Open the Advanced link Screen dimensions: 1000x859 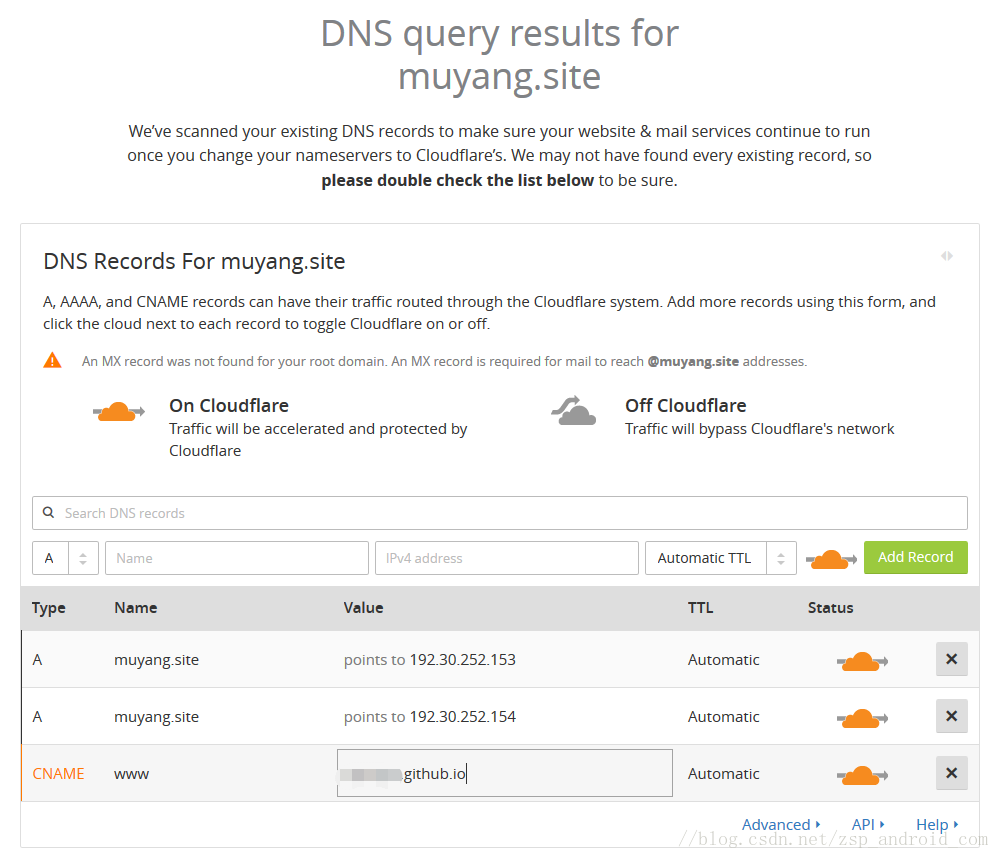pyautogui.click(x=781, y=825)
